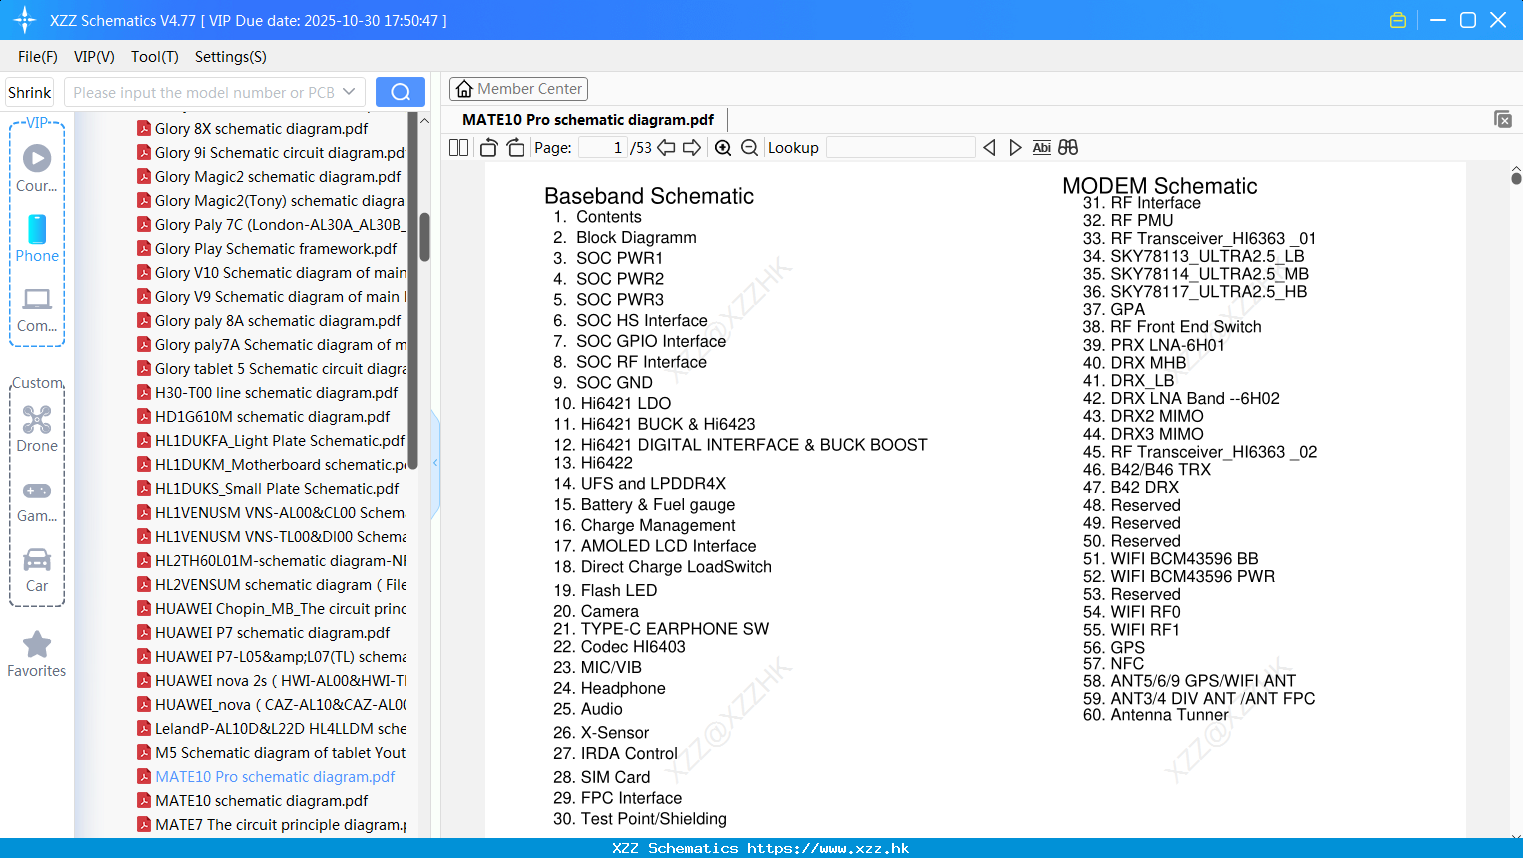
Task: Toggle the two-page view icon
Action: (x=458, y=148)
